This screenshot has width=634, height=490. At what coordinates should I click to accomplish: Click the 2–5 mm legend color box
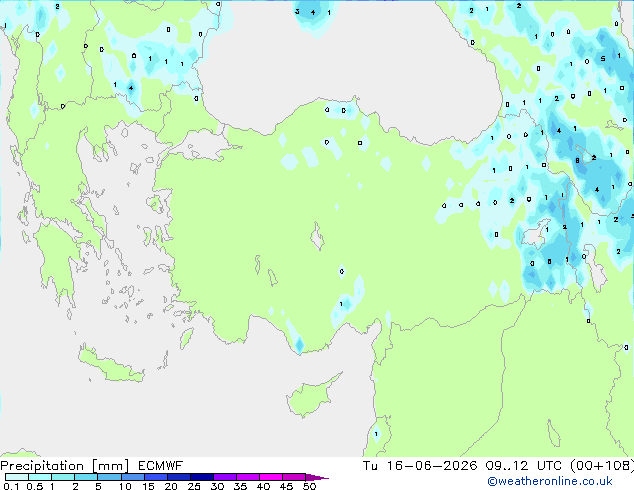86,477
